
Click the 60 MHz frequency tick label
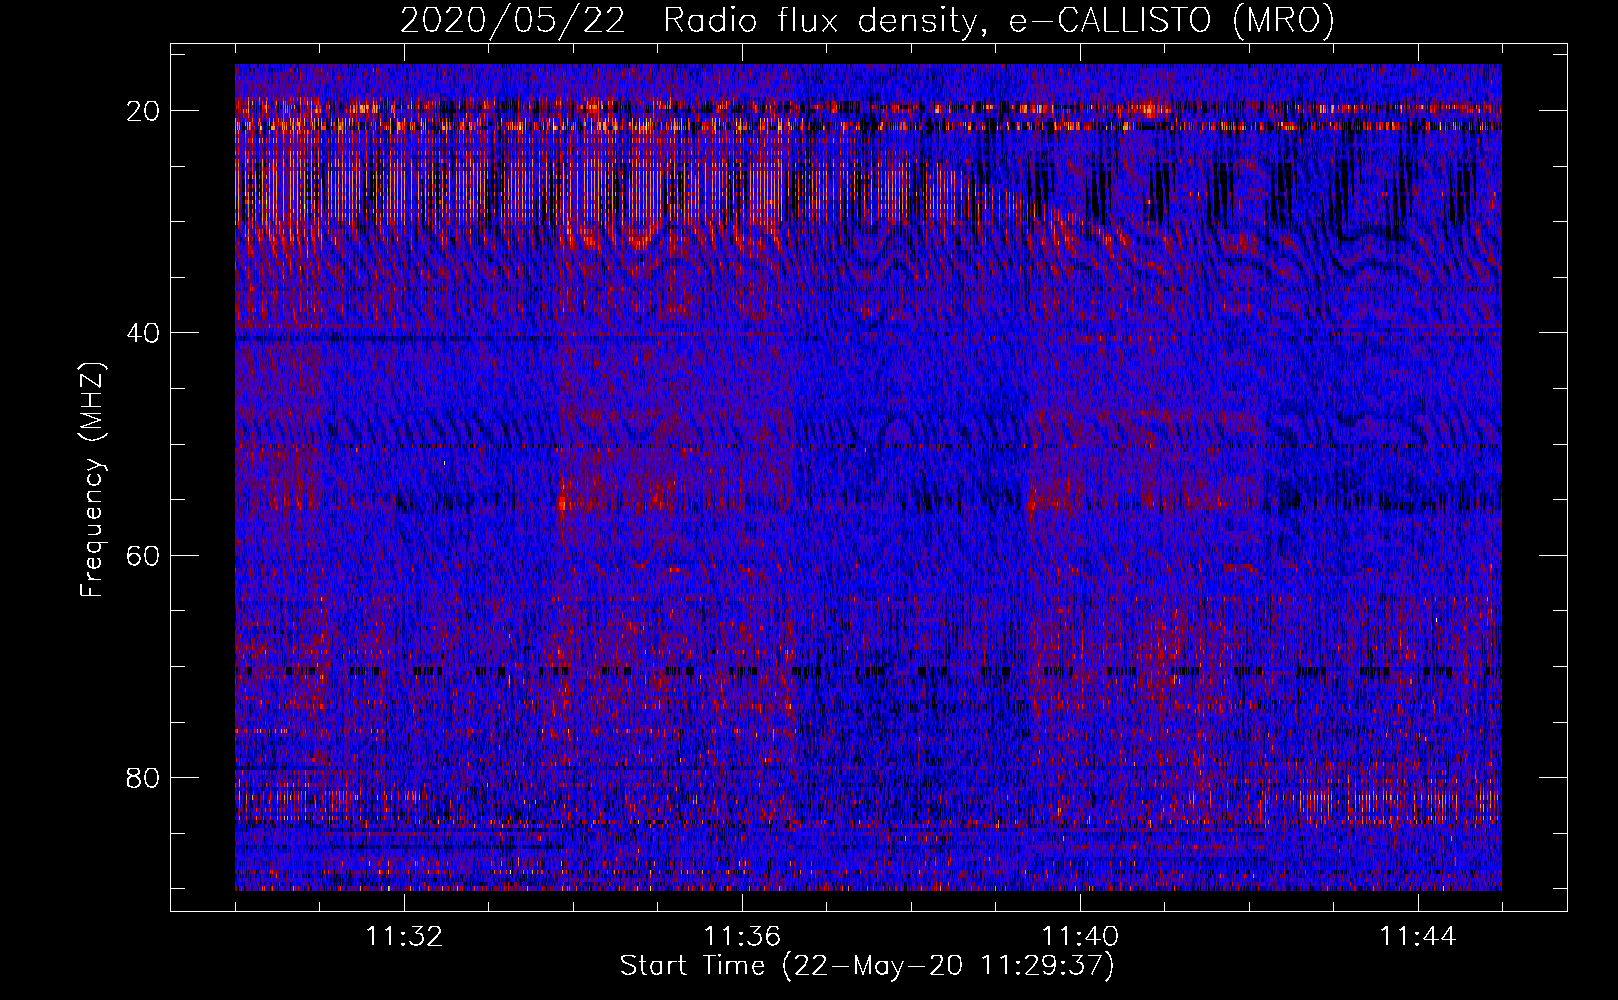click(x=144, y=555)
